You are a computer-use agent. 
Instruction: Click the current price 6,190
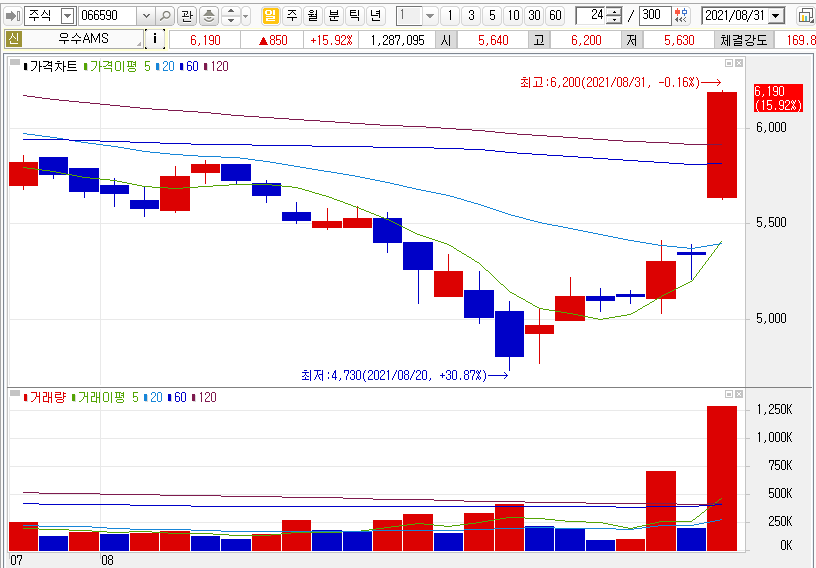point(205,40)
